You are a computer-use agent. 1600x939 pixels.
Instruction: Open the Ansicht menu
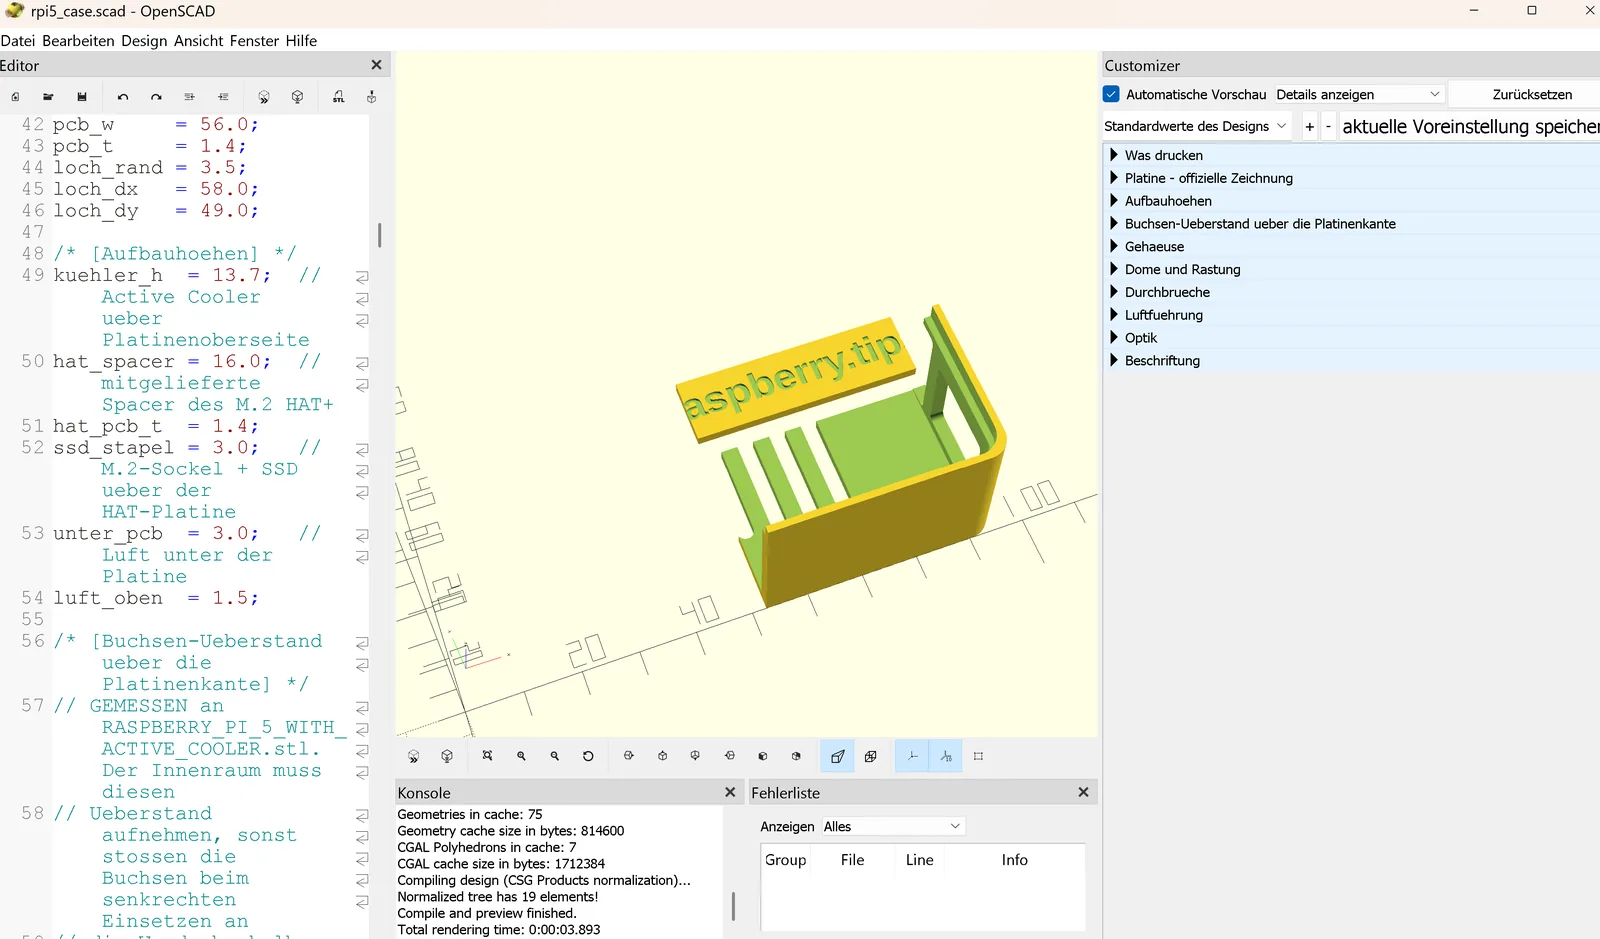(x=199, y=41)
